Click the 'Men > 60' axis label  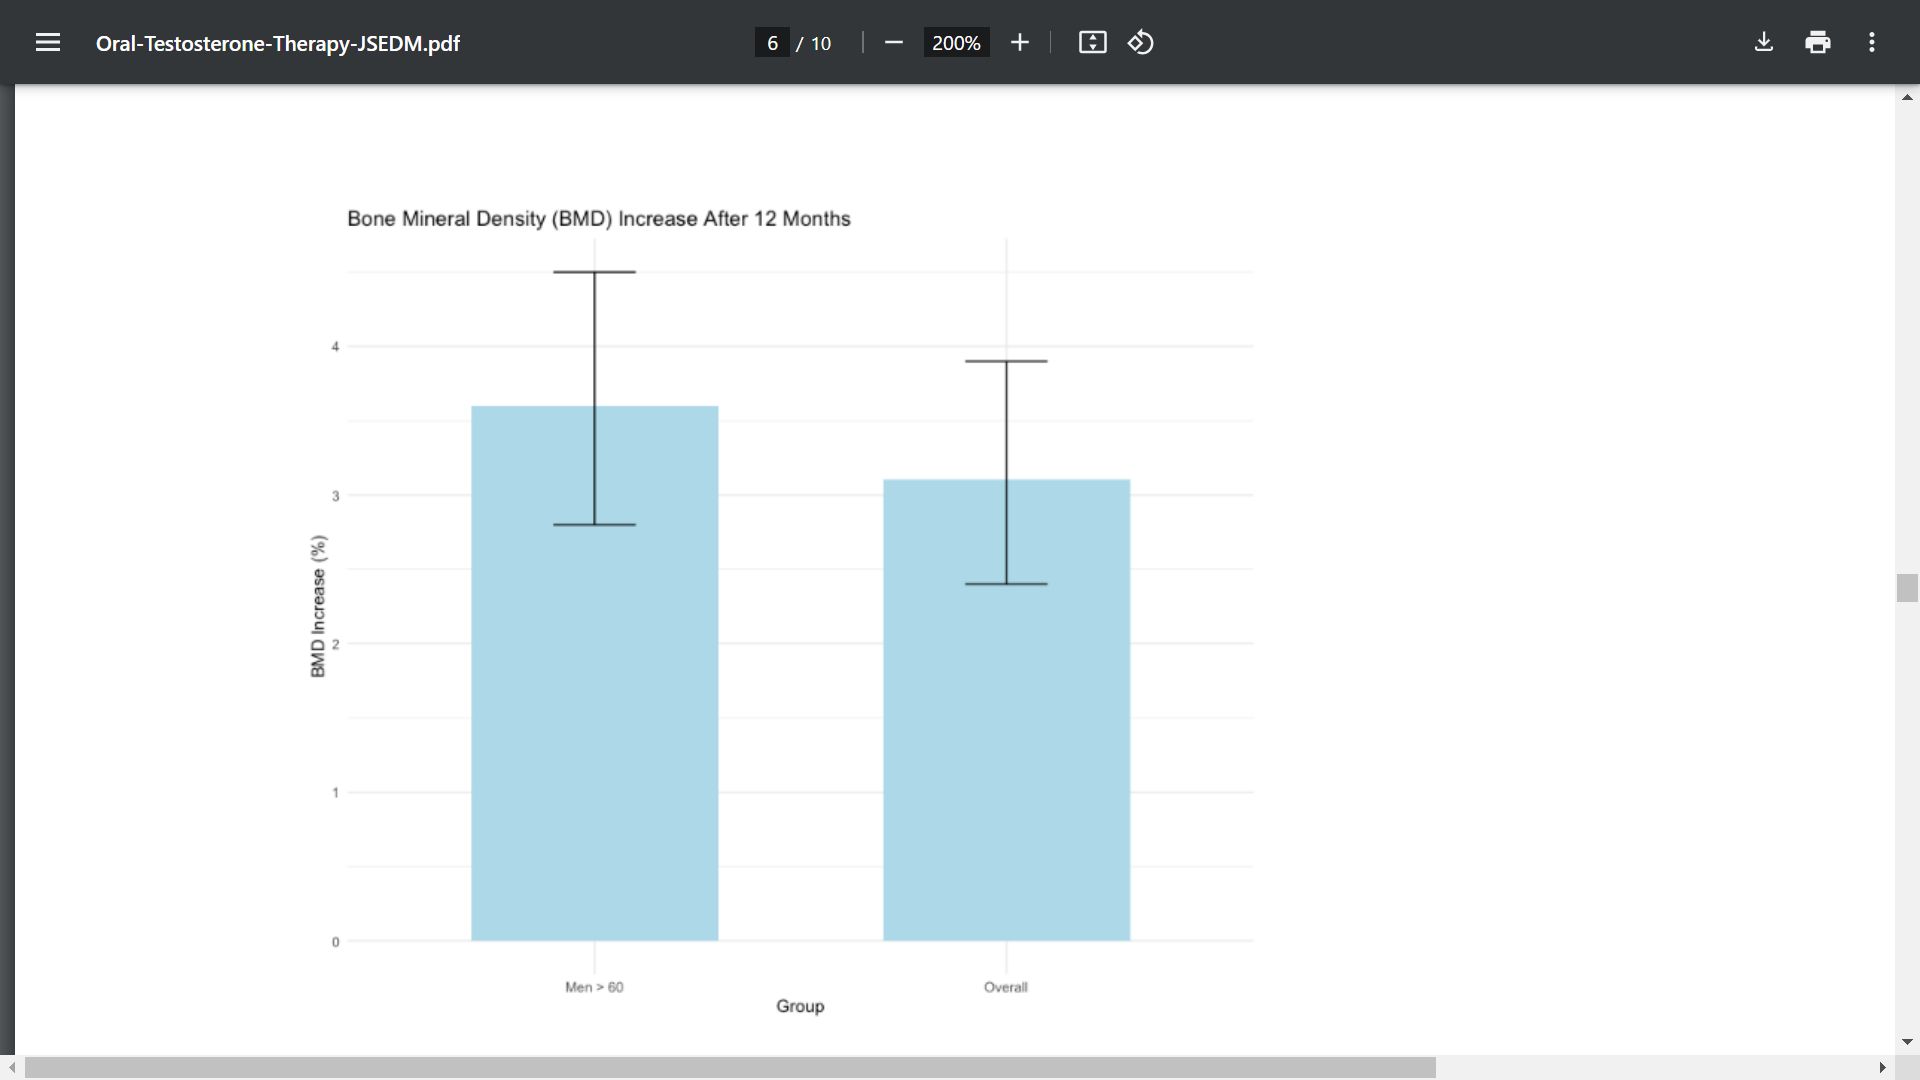[594, 987]
